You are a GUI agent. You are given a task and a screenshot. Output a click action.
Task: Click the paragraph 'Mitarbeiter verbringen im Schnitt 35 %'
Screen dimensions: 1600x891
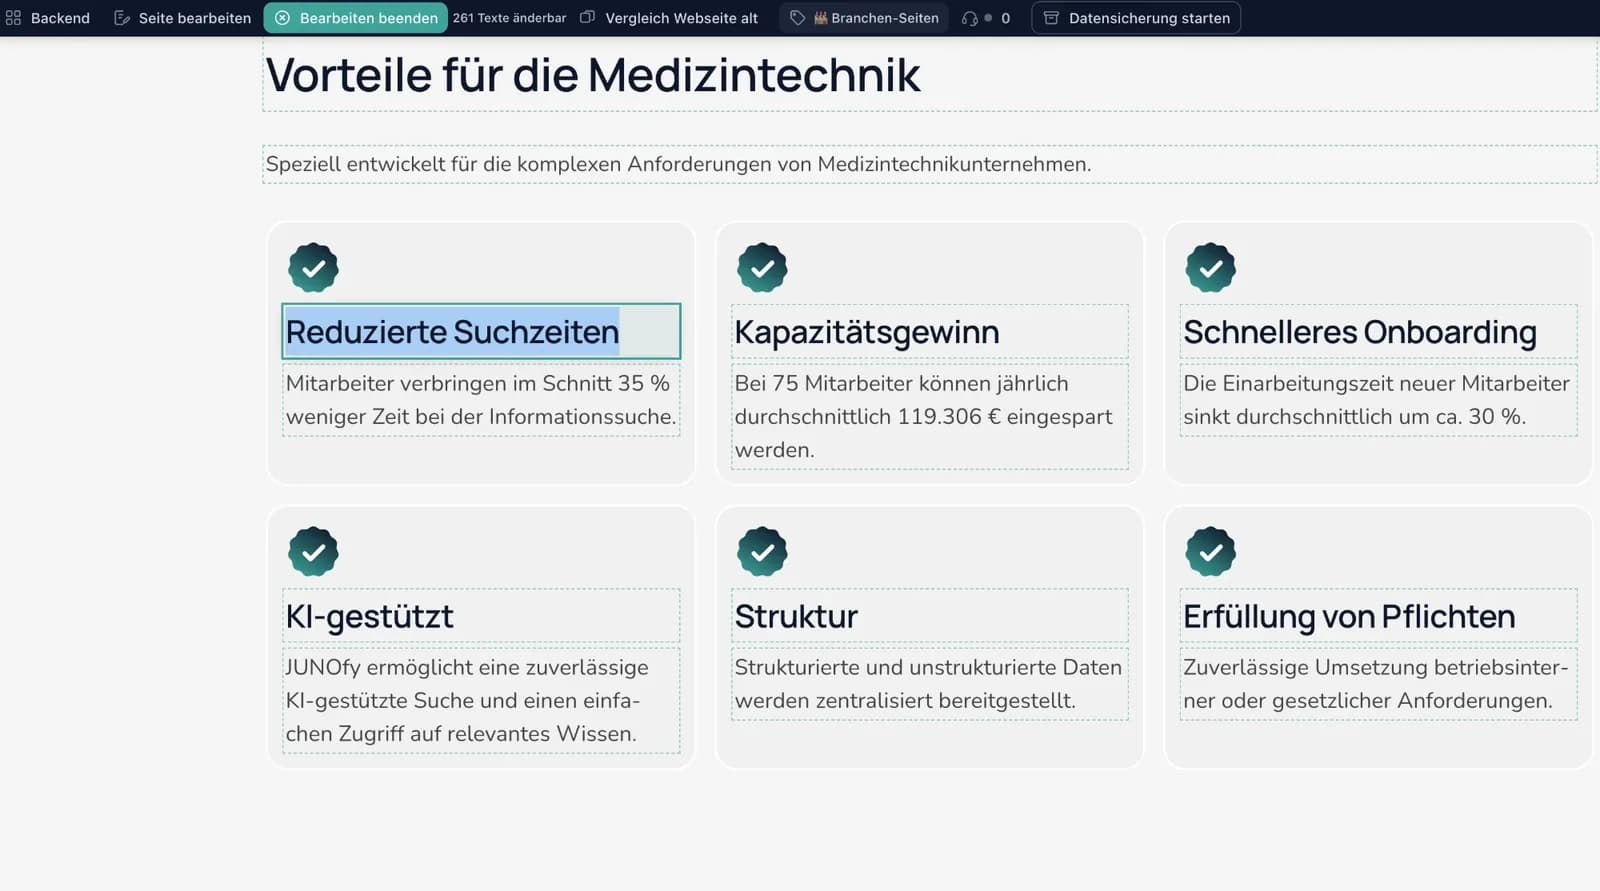pos(481,400)
